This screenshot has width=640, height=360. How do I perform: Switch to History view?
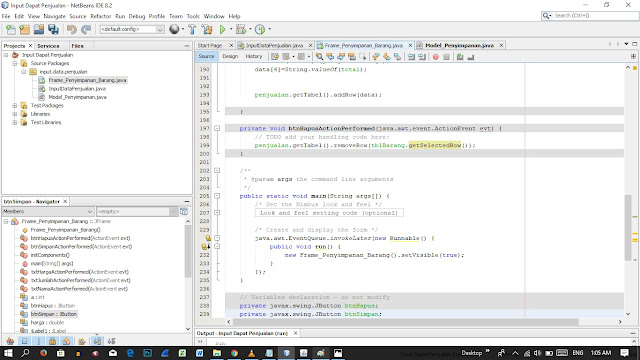click(x=253, y=56)
